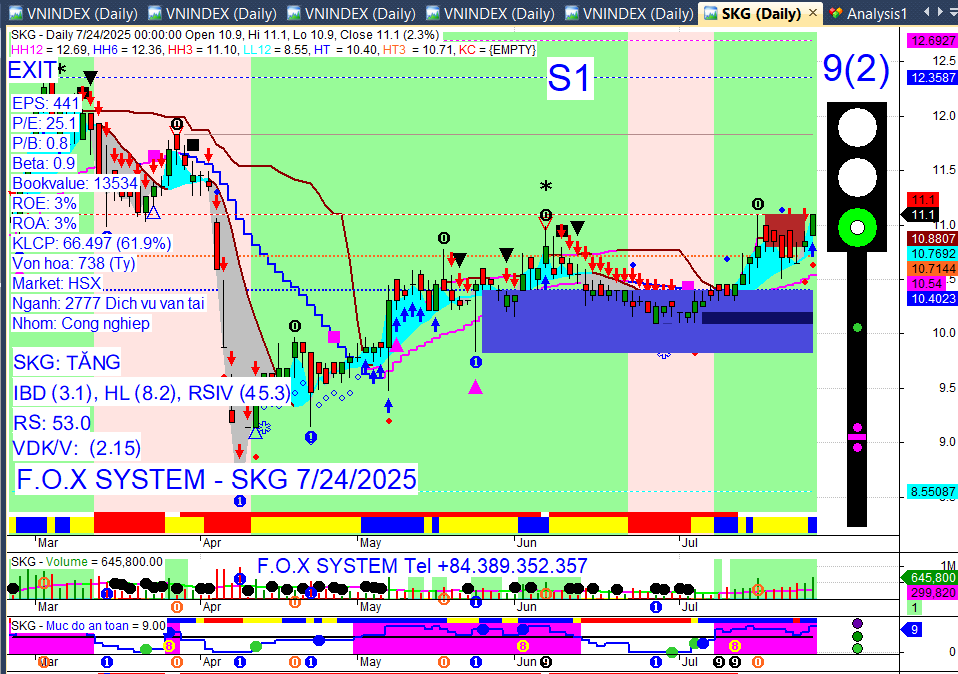Click the blue 9 safety level marker
The height and width of the screenshot is (674, 958).
[912, 629]
